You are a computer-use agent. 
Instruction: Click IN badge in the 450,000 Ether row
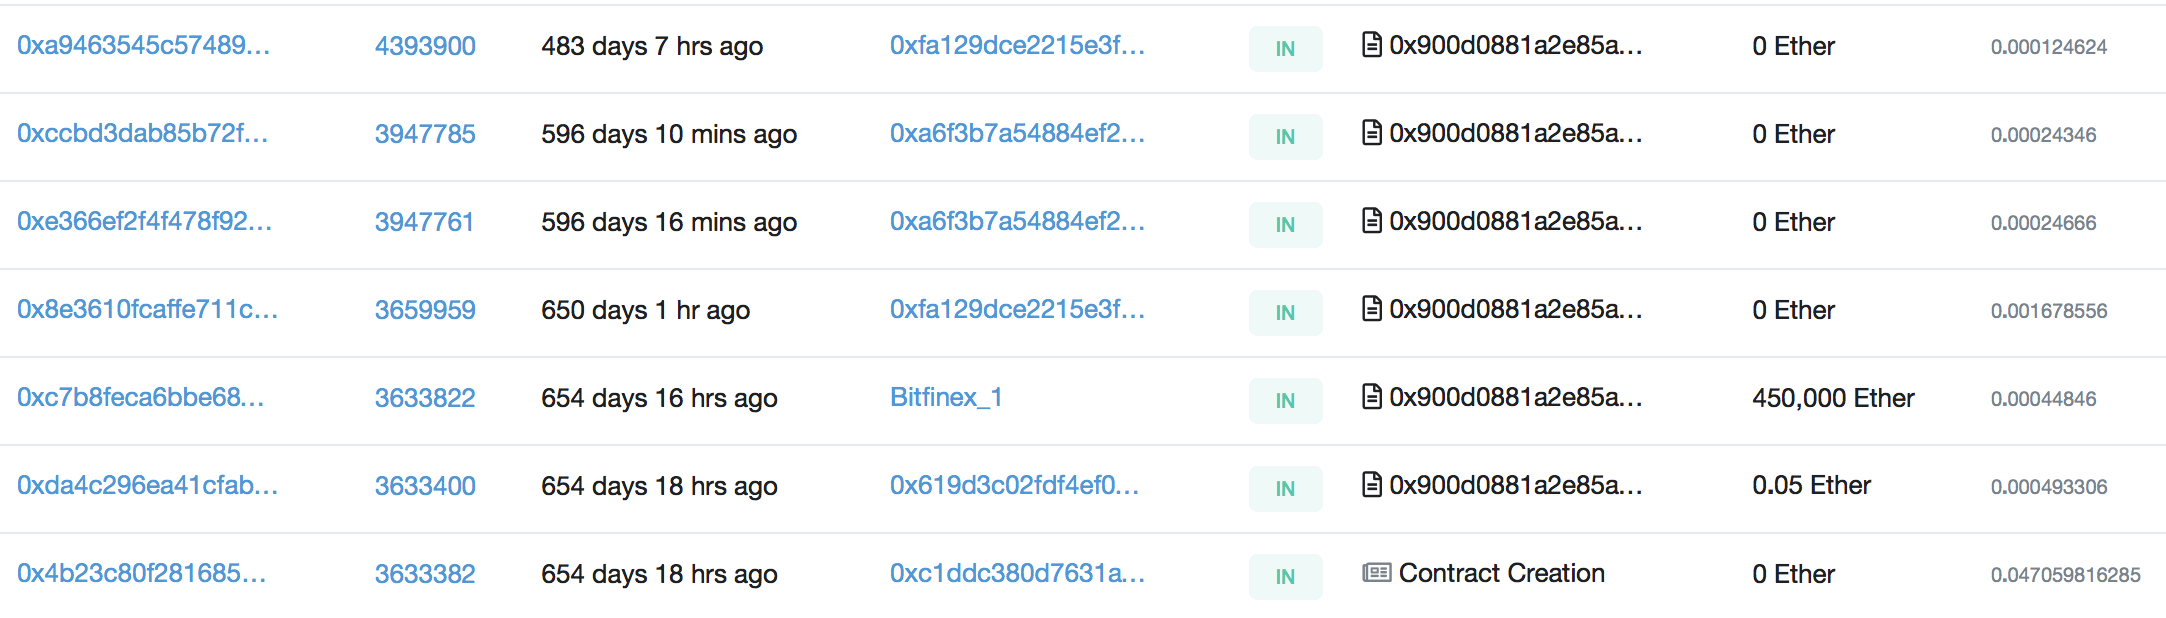[1286, 401]
